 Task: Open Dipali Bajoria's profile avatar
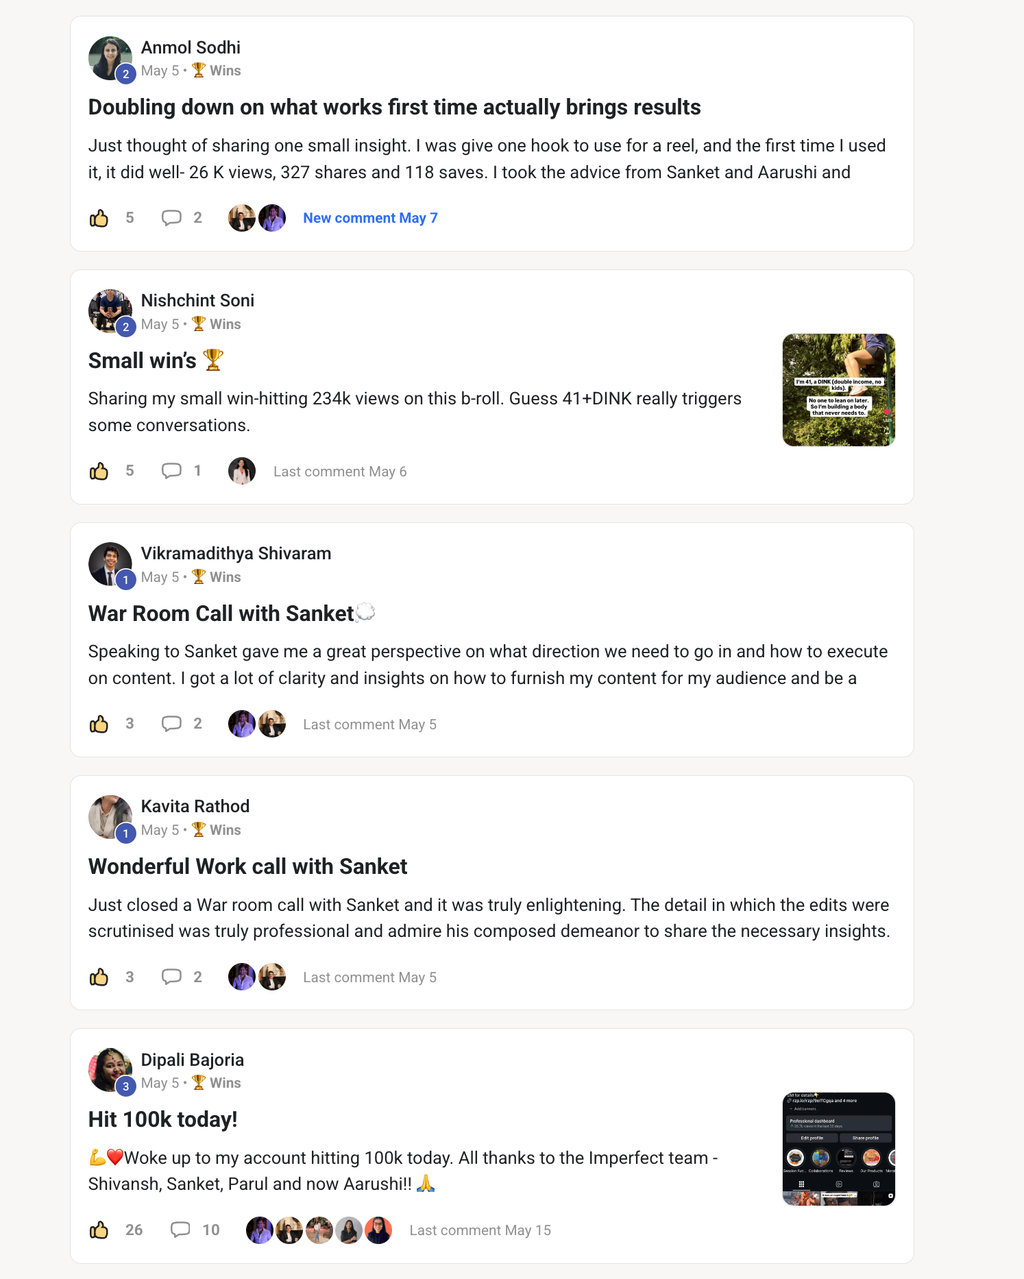(110, 1070)
